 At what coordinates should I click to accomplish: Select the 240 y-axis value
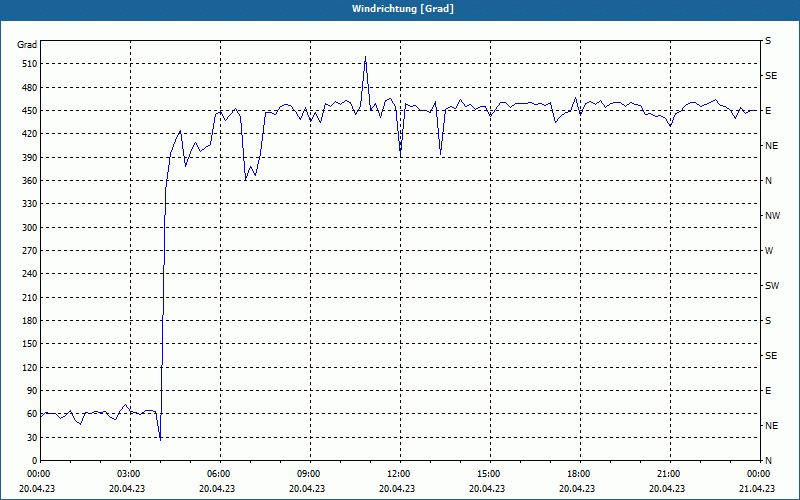pos(30,274)
